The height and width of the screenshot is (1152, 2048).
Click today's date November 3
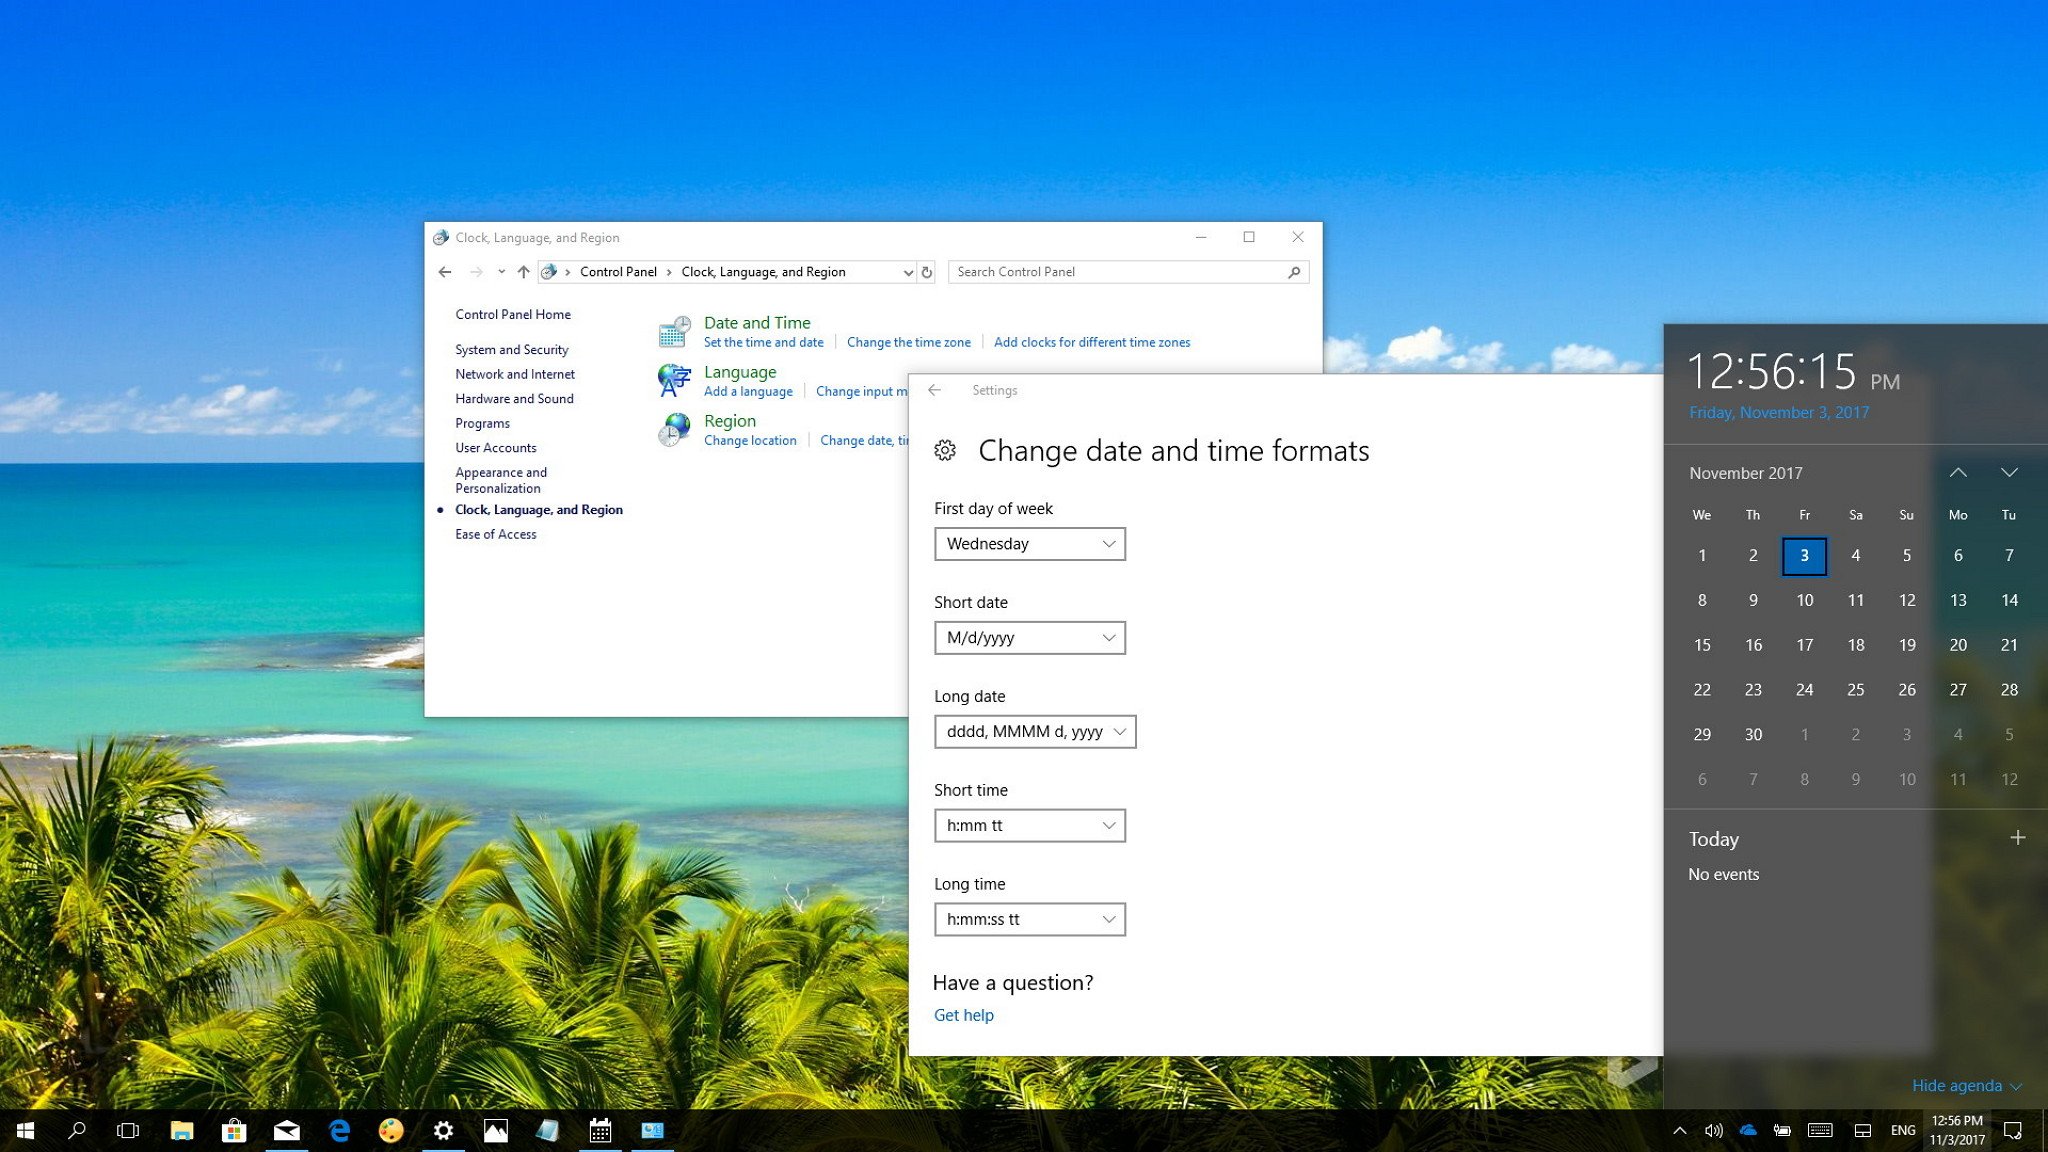pyautogui.click(x=1805, y=554)
